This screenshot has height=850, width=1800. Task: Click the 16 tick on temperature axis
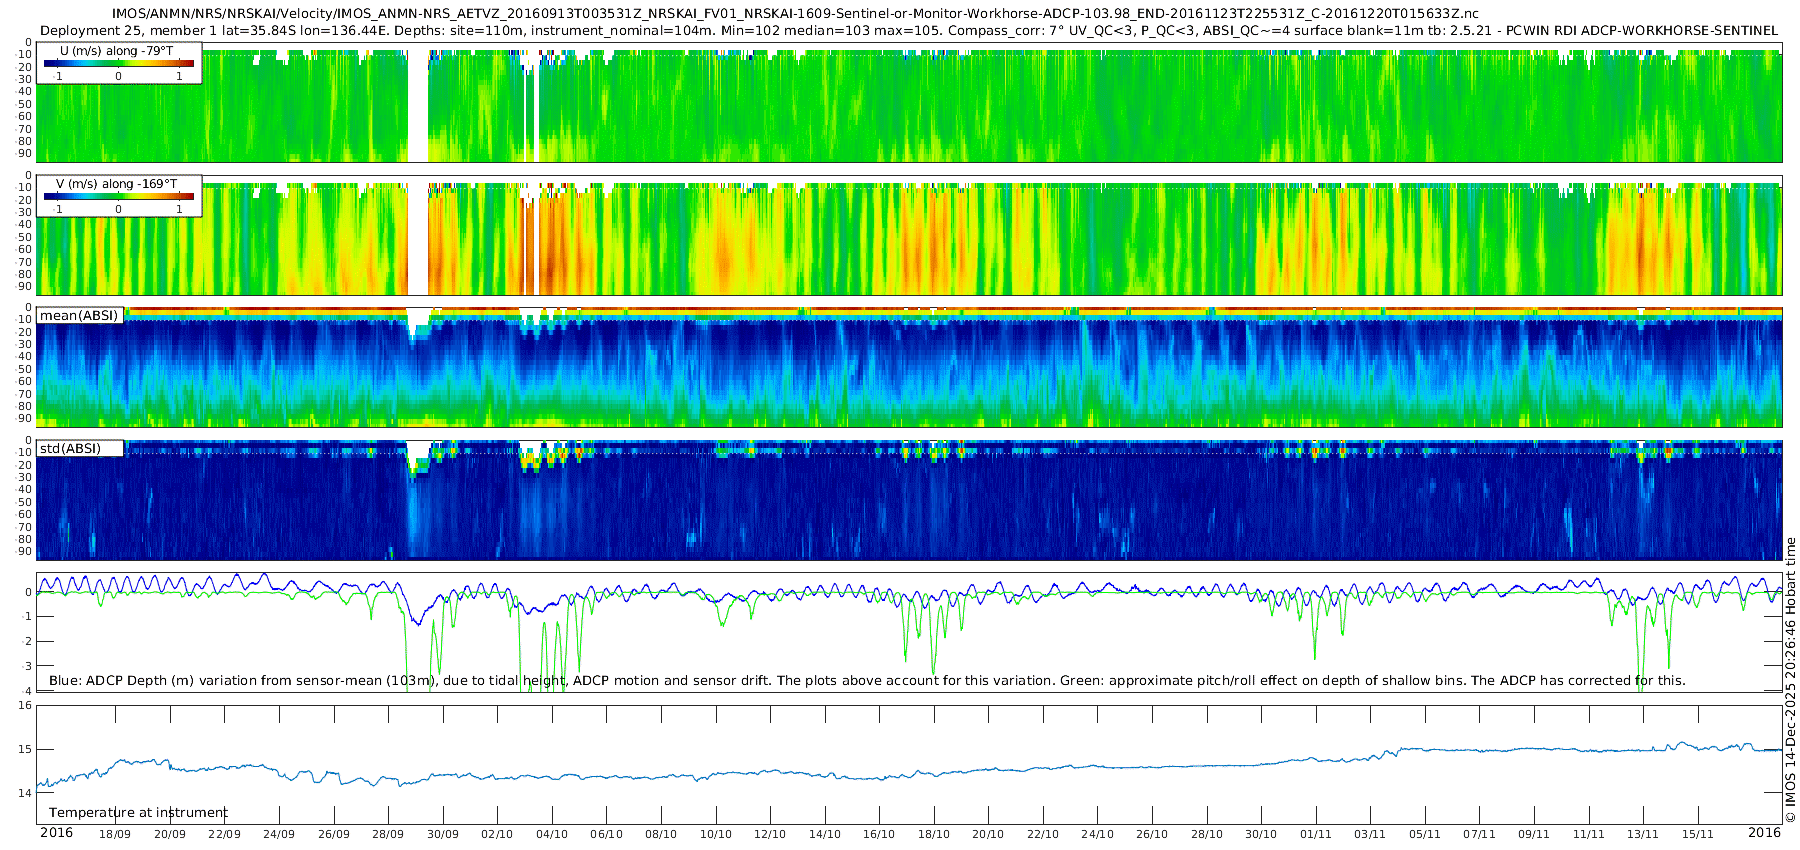click(25, 705)
